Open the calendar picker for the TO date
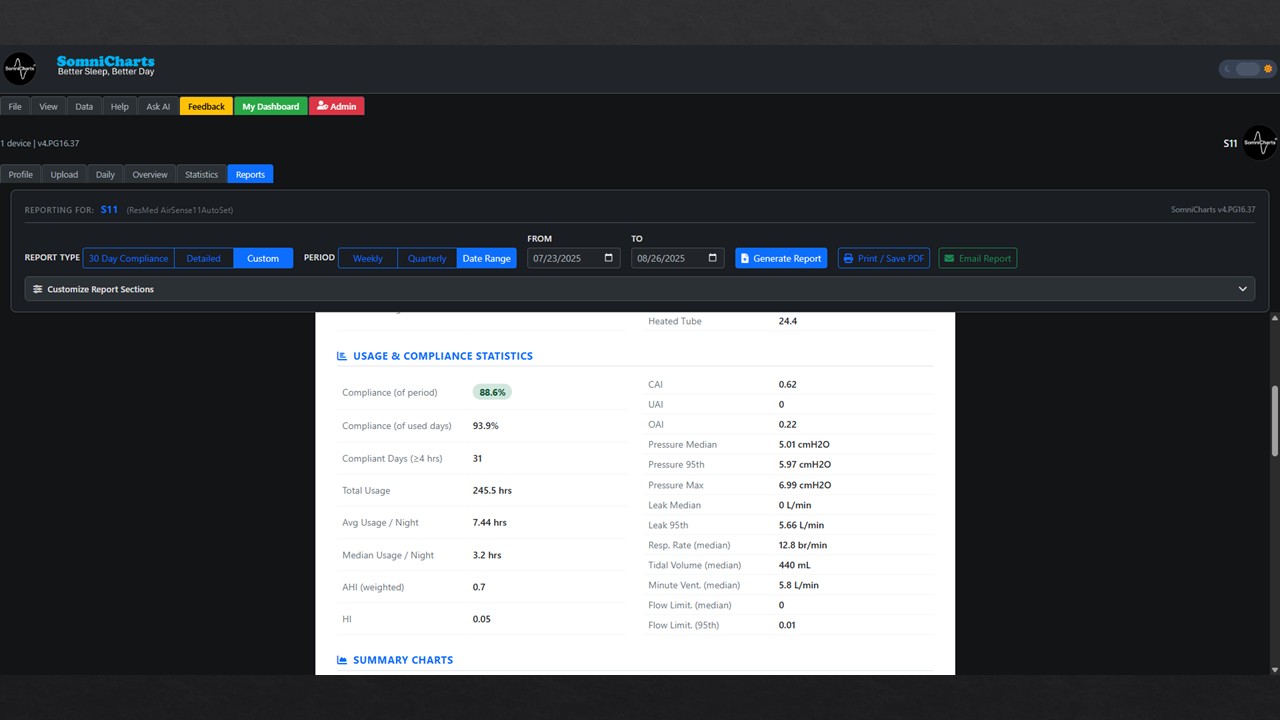This screenshot has width=1280, height=720. [712, 257]
